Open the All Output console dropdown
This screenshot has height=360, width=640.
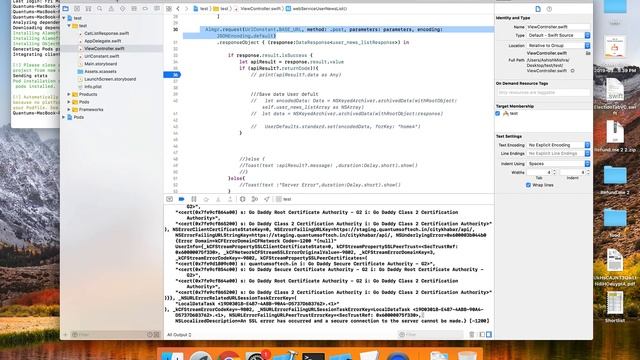pos(179,335)
